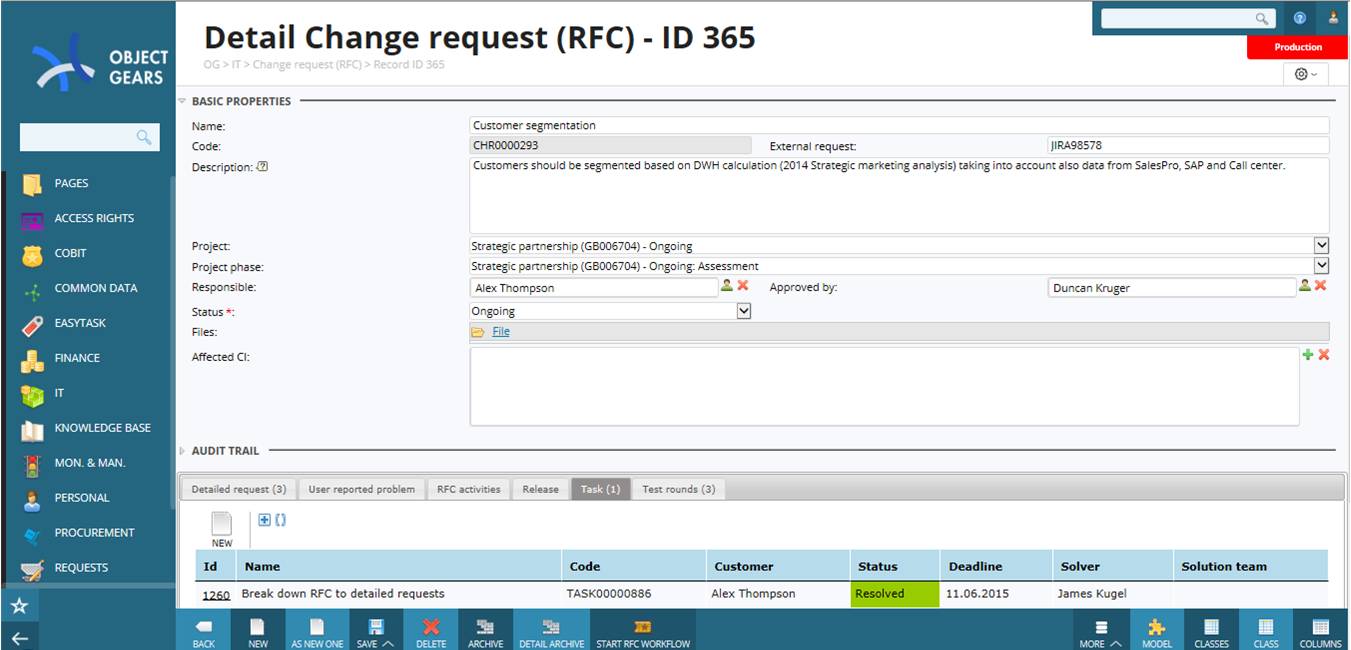Click the top-right search magnifier
Image resolution: width=1351 pixels, height=650 pixels.
pos(1262,18)
